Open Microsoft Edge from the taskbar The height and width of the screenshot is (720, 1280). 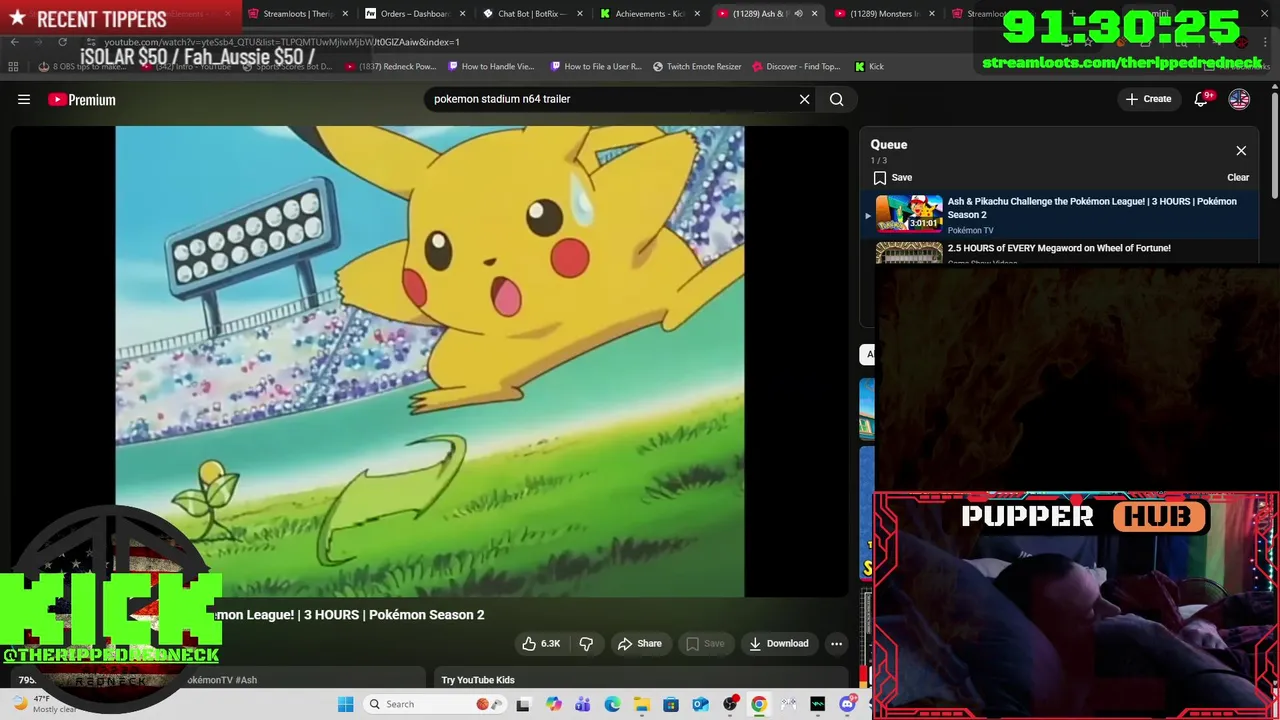(x=612, y=704)
